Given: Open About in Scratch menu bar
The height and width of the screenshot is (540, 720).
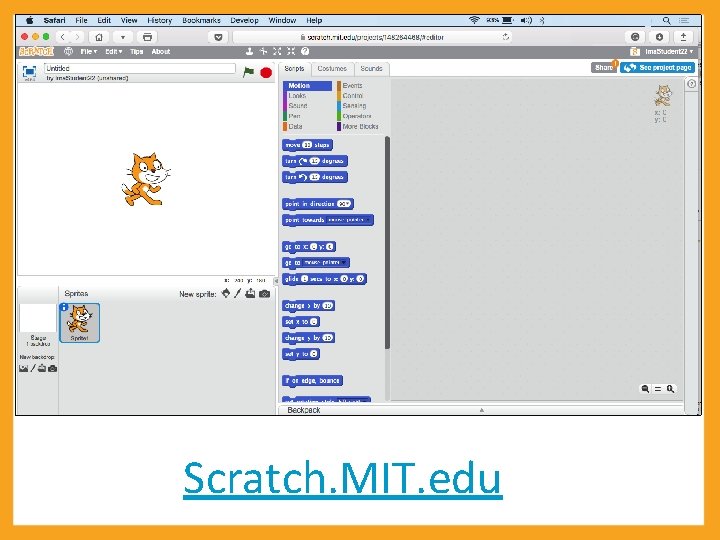Looking at the screenshot, I should (x=161, y=51).
